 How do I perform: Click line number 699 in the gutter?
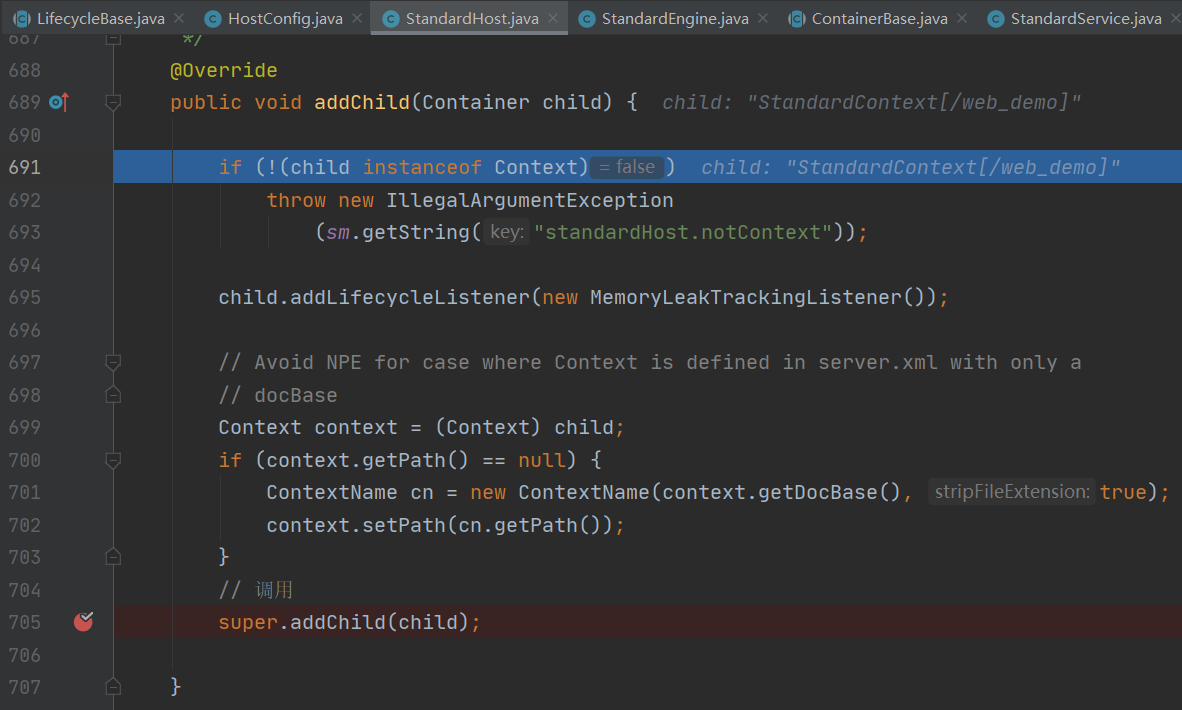point(24,427)
